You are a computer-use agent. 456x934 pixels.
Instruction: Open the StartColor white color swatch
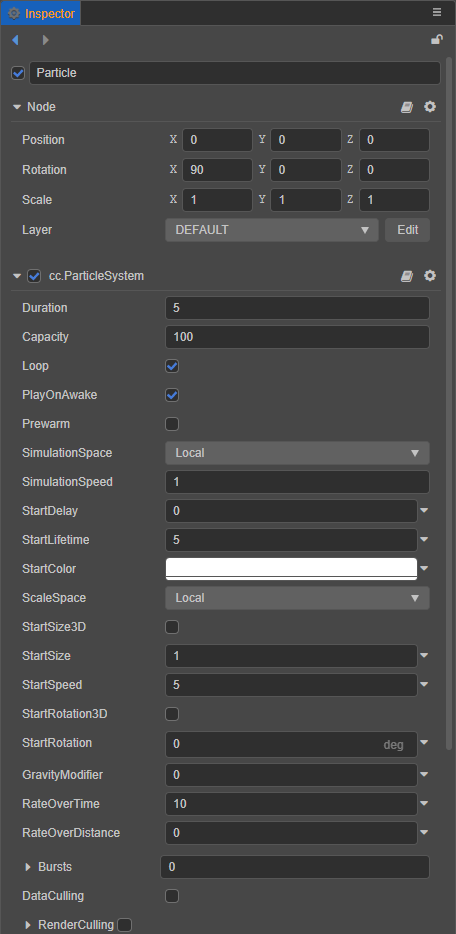pos(291,569)
